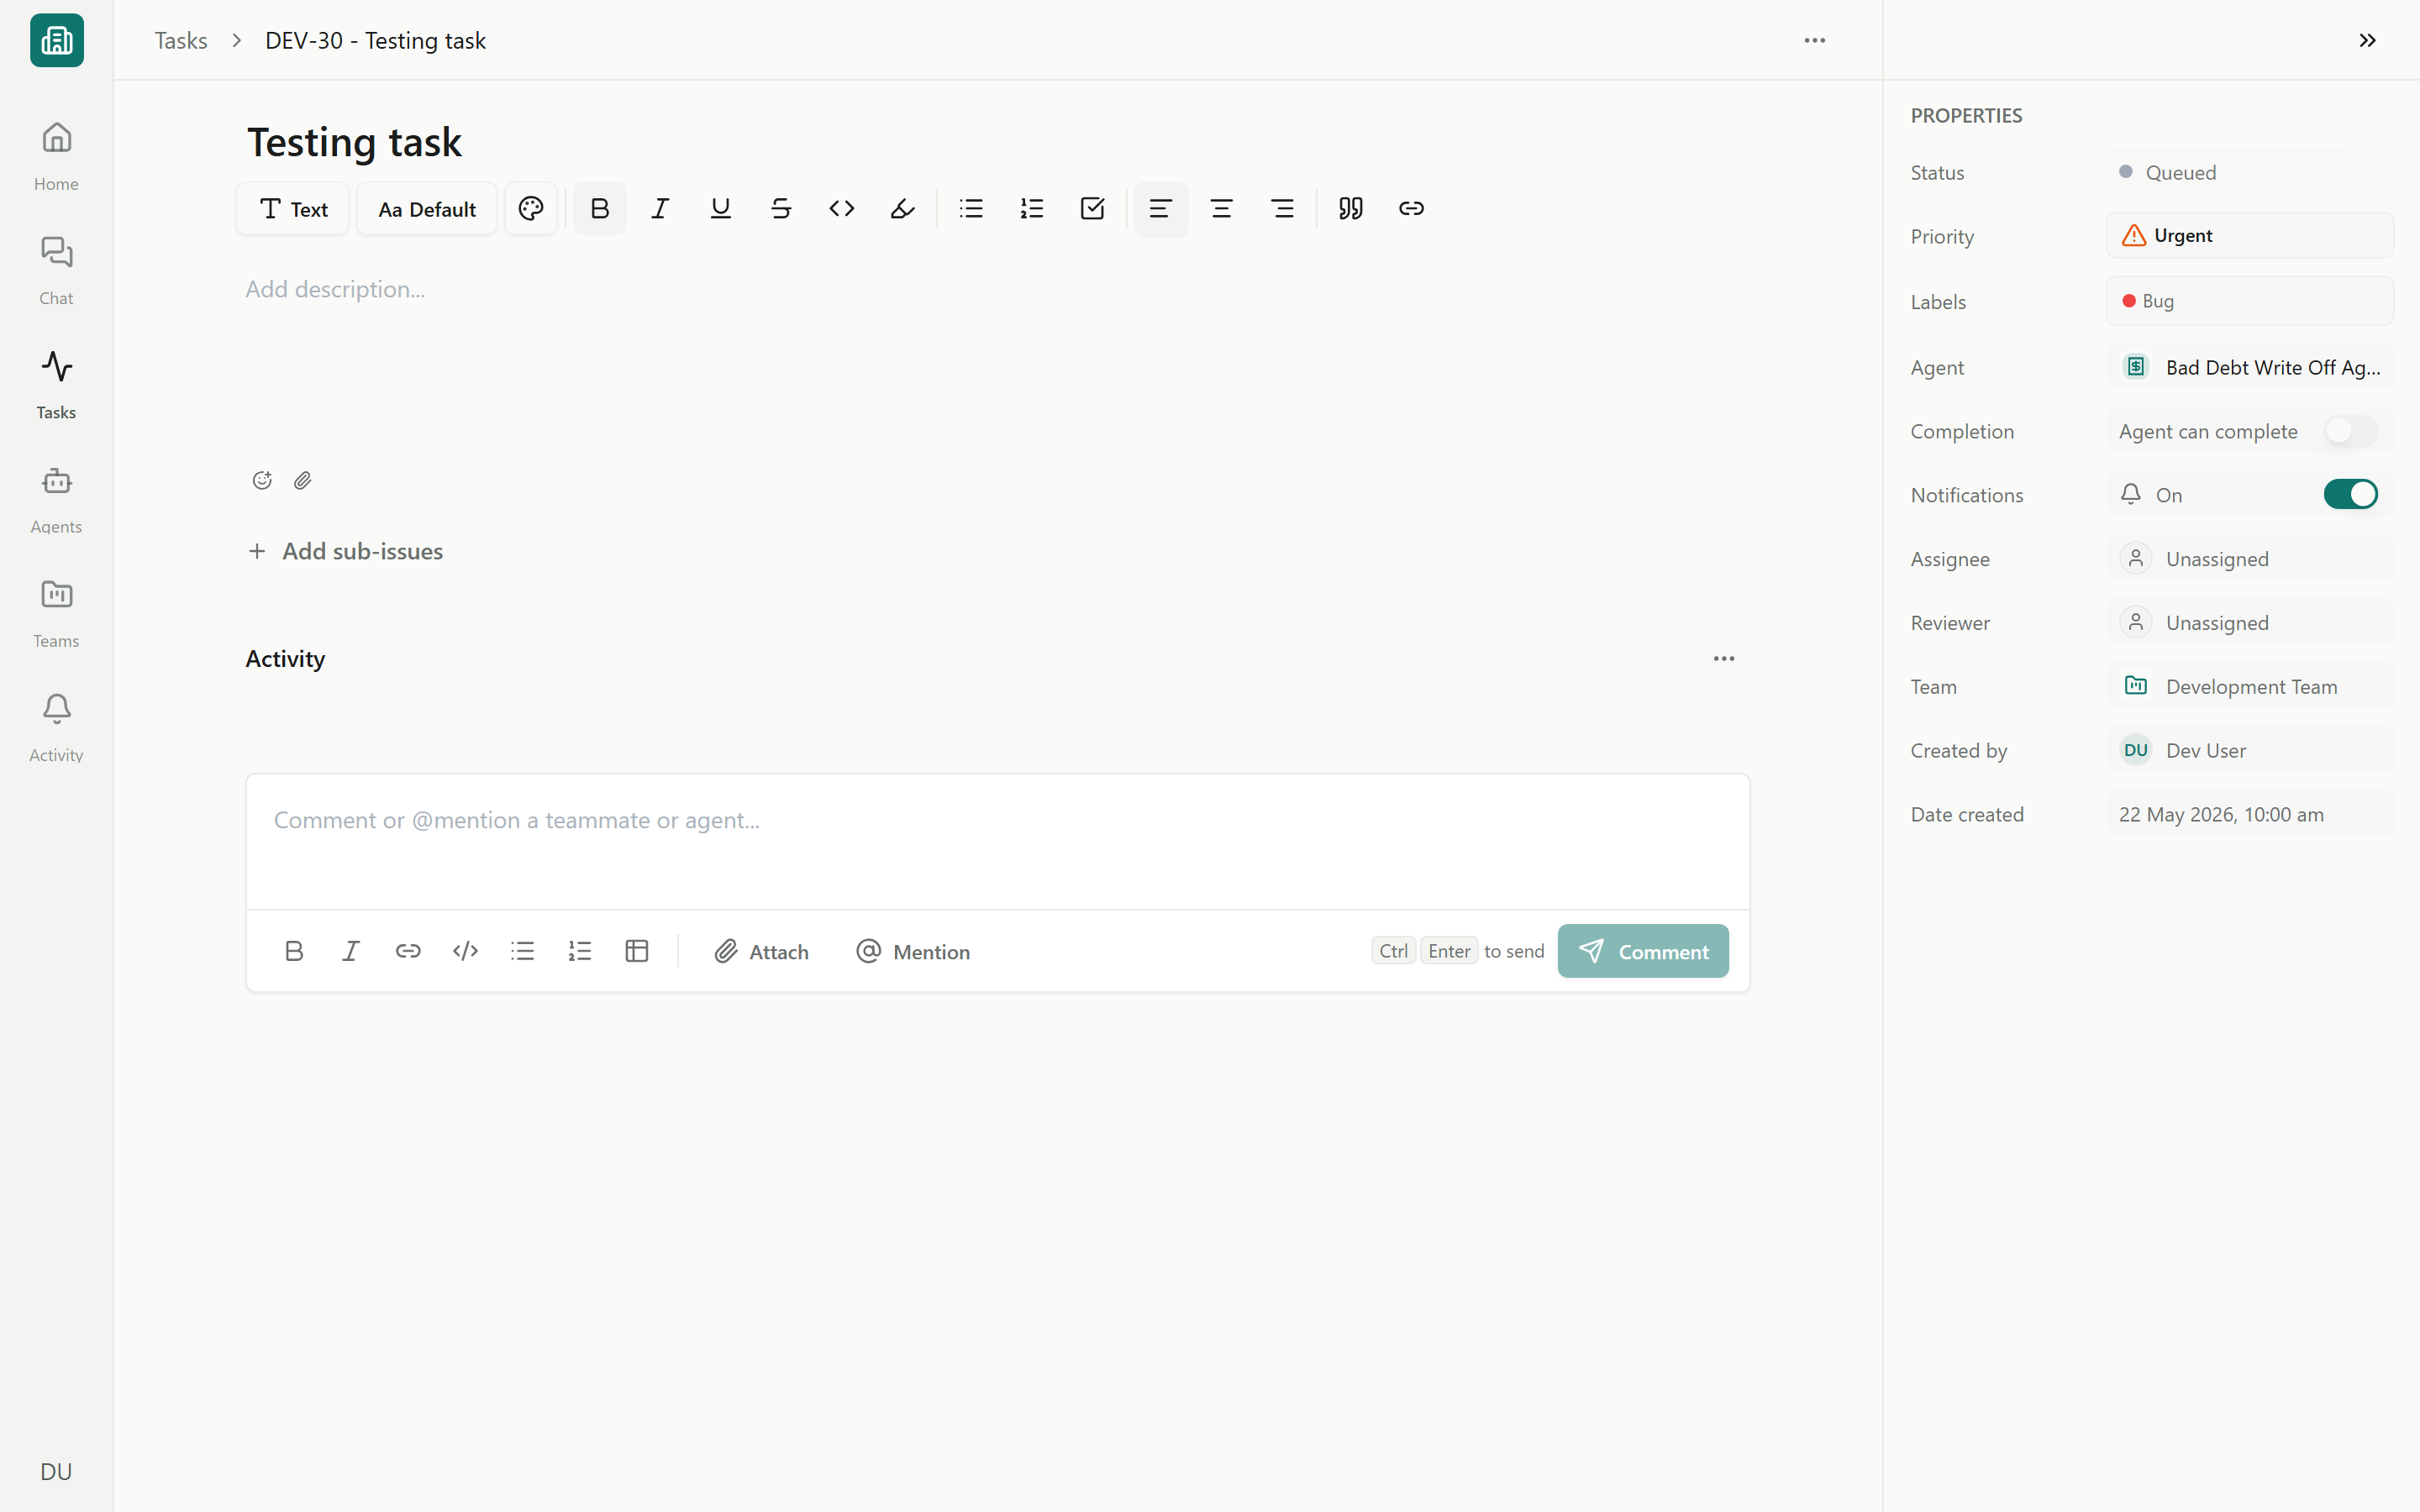Viewport: 2420px width, 1512px height.
Task: Insert table in comment
Action: 637,951
